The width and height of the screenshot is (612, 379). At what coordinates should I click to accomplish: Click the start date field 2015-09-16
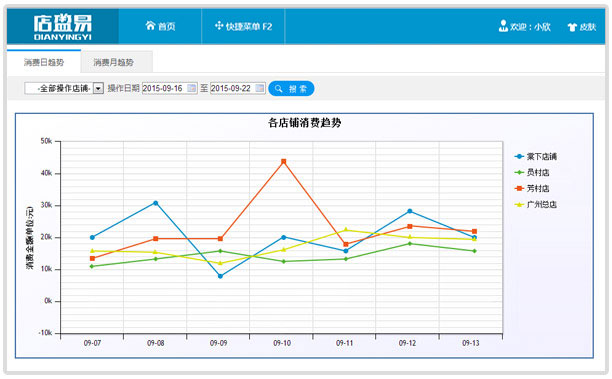pyautogui.click(x=170, y=88)
